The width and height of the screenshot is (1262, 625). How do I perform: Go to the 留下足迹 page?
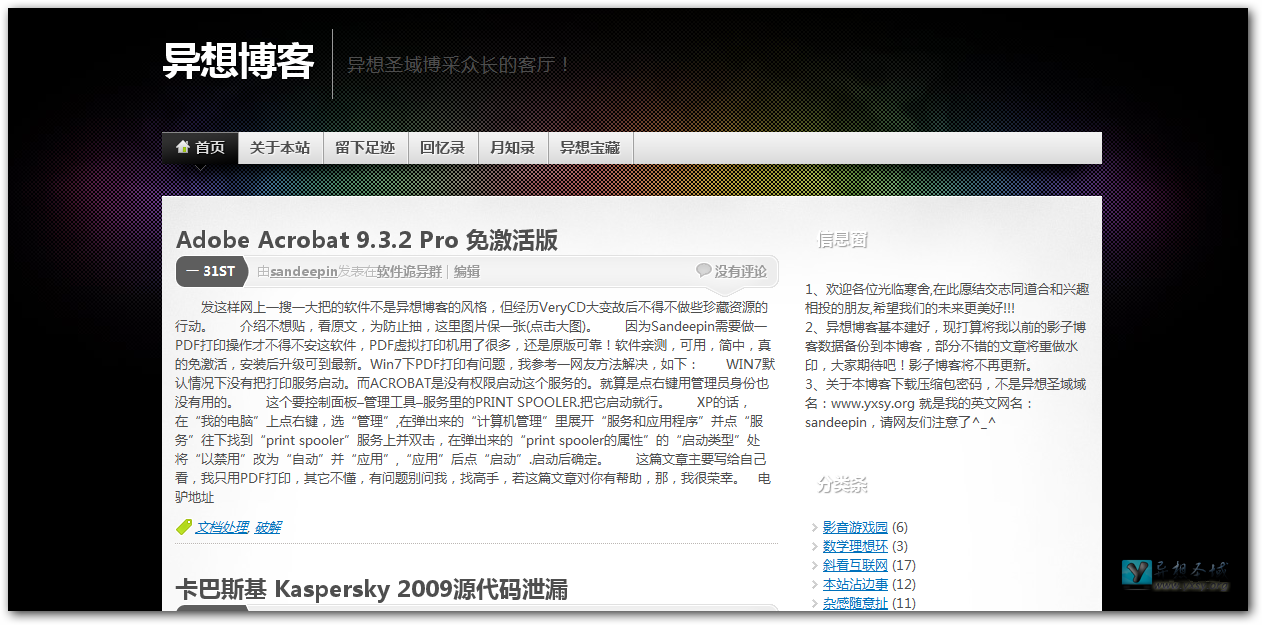pos(365,148)
